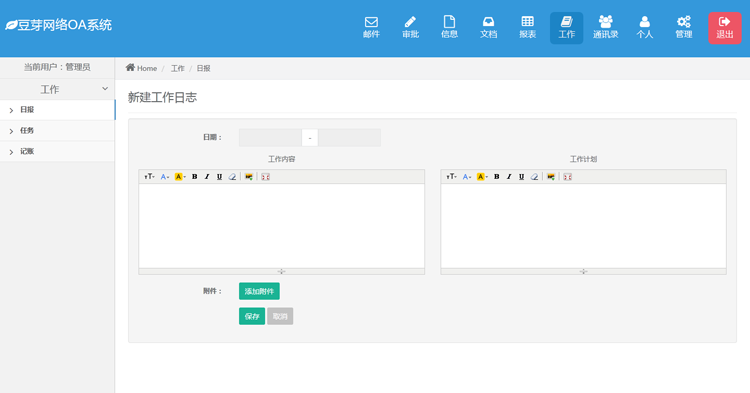Viewport: 750px width, 393px height.
Task: Open font size dropdown in 工作内容 editor
Action: pyautogui.click(x=149, y=176)
